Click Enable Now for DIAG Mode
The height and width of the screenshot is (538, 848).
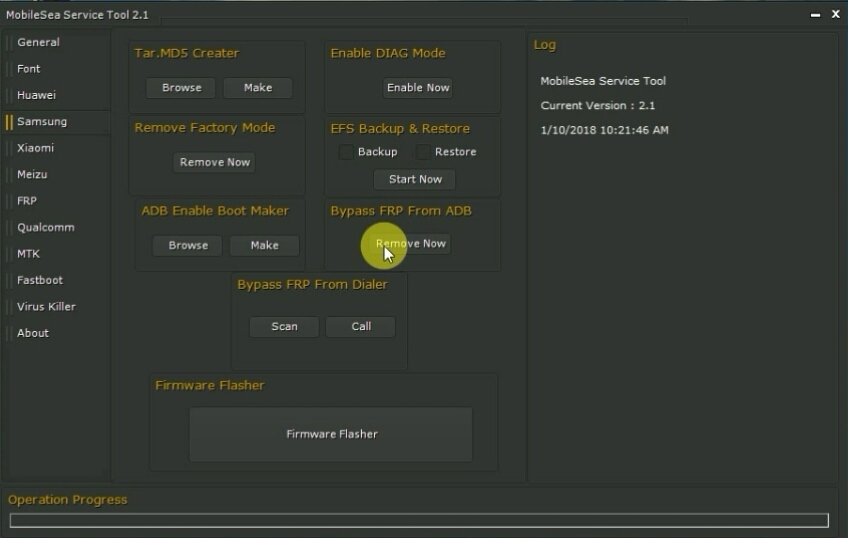pos(418,88)
